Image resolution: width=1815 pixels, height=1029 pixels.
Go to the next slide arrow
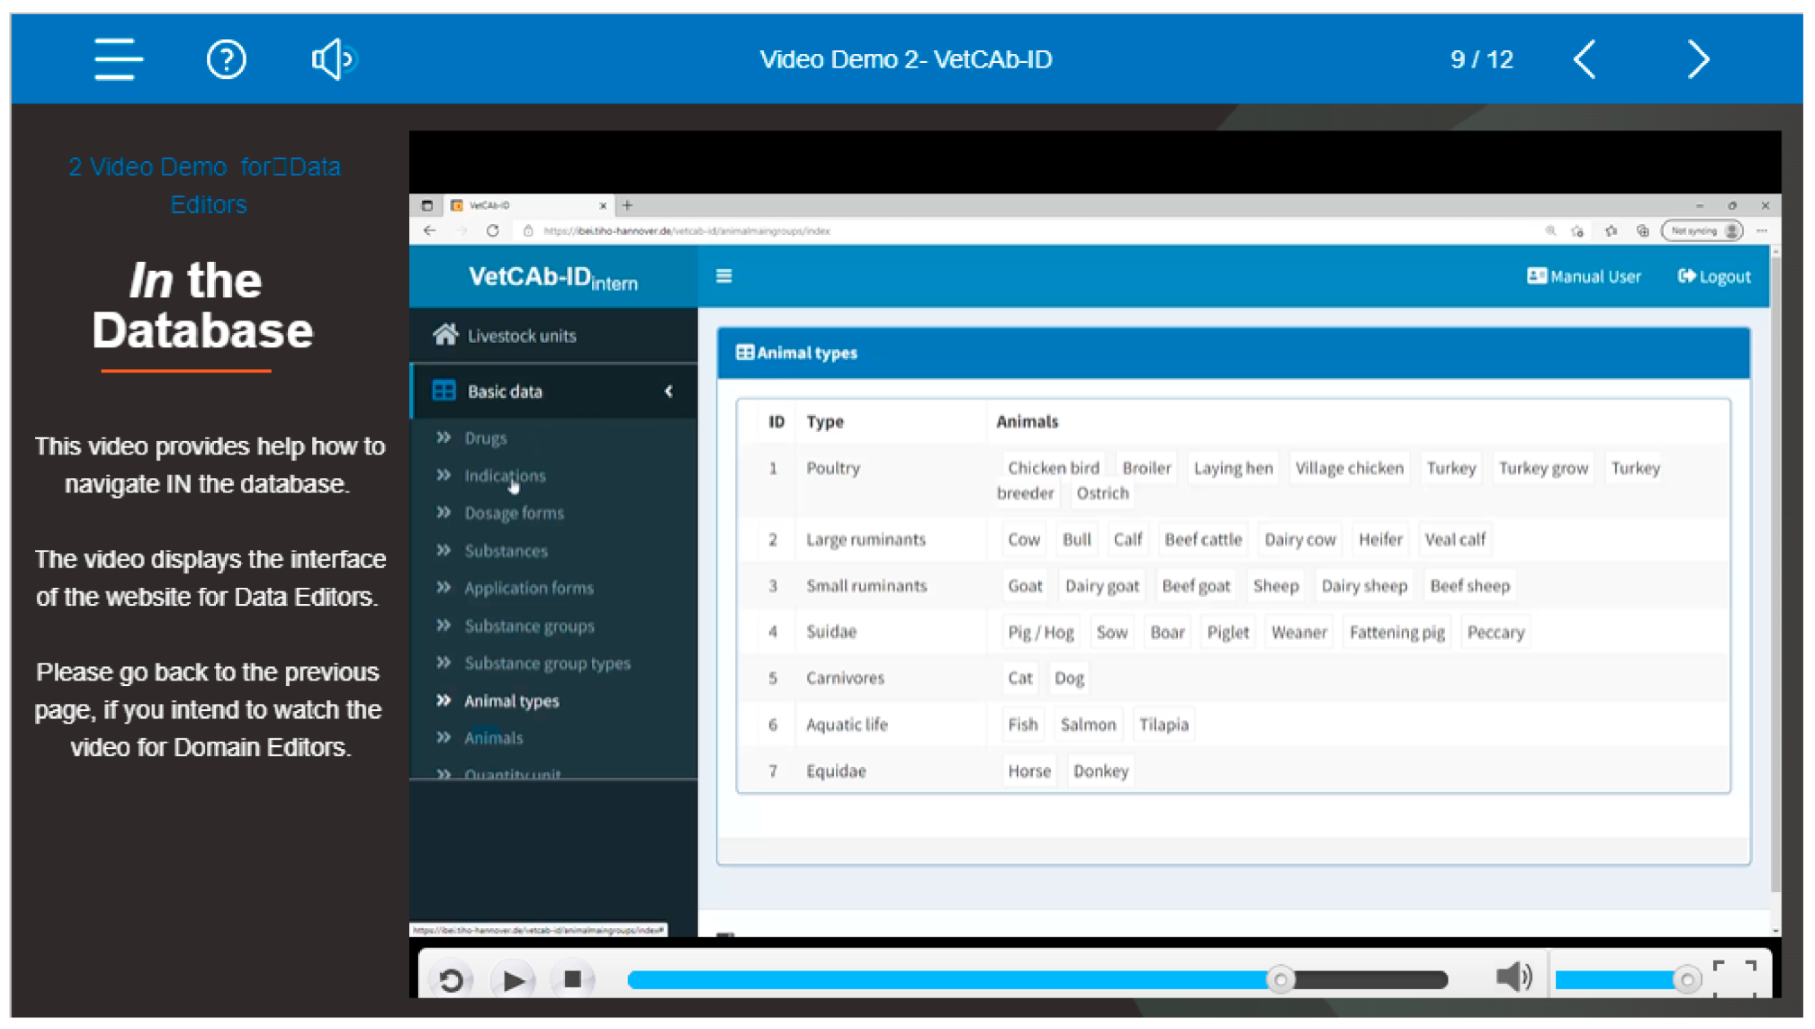tap(1697, 59)
